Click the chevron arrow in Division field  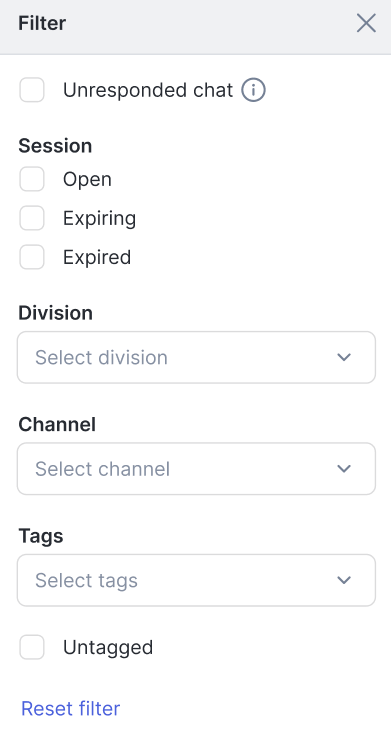[x=344, y=357]
